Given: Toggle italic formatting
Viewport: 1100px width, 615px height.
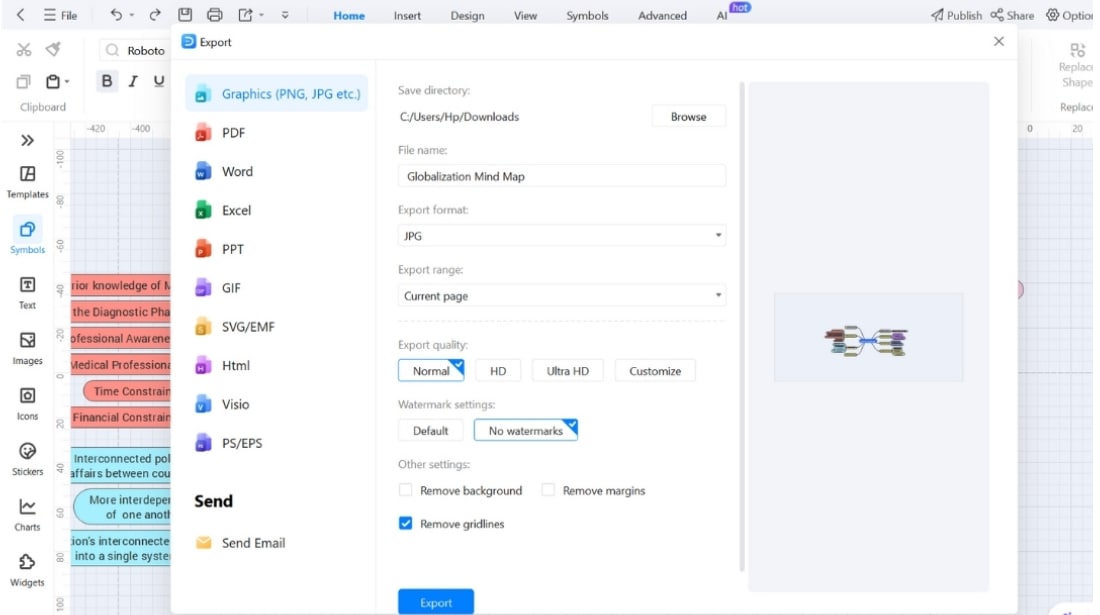Looking at the screenshot, I should coord(133,81).
